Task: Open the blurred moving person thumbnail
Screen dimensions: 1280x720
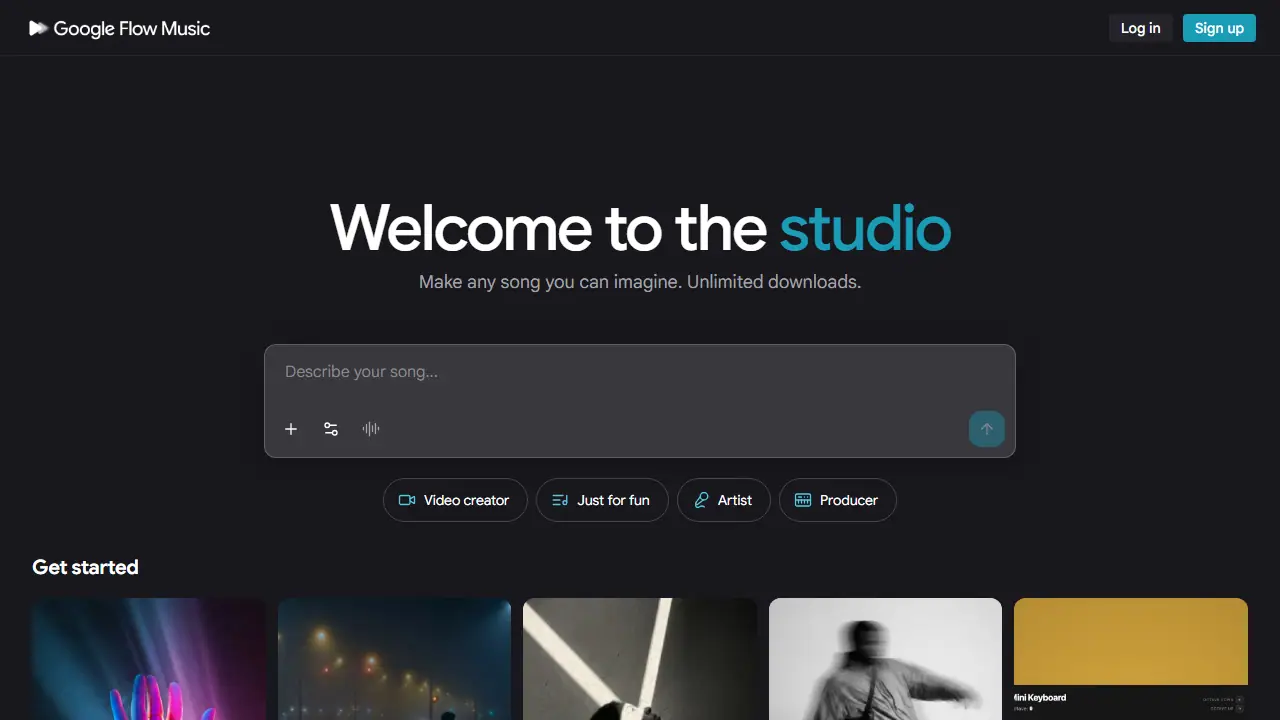Action: coord(885,659)
